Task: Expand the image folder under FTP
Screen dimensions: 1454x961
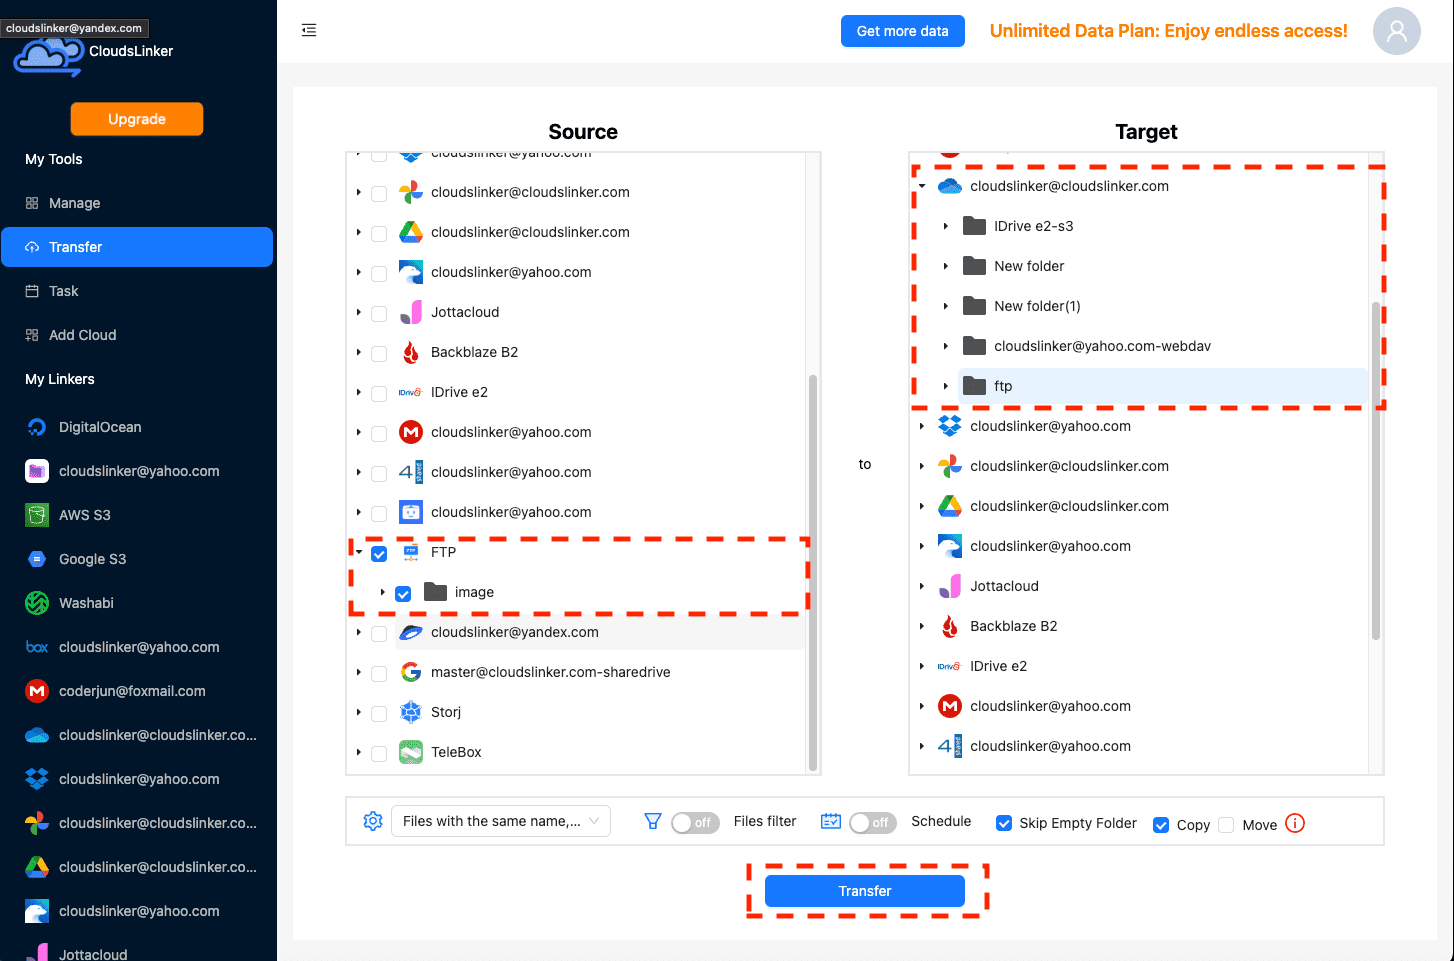Action: click(383, 592)
